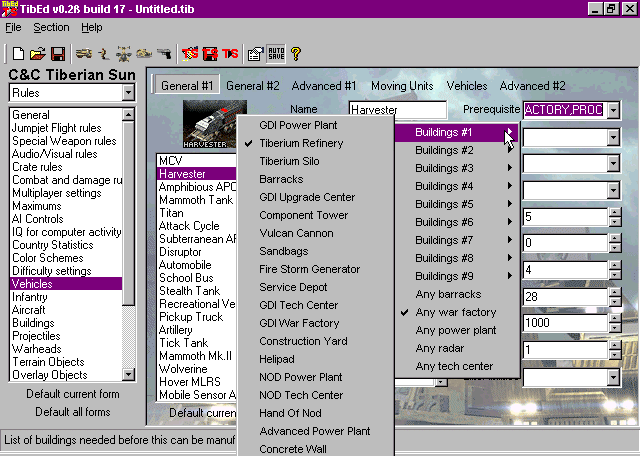Open the Aircraft section via helicopter icon
Screen dimensions: 640x456
(x=124, y=53)
